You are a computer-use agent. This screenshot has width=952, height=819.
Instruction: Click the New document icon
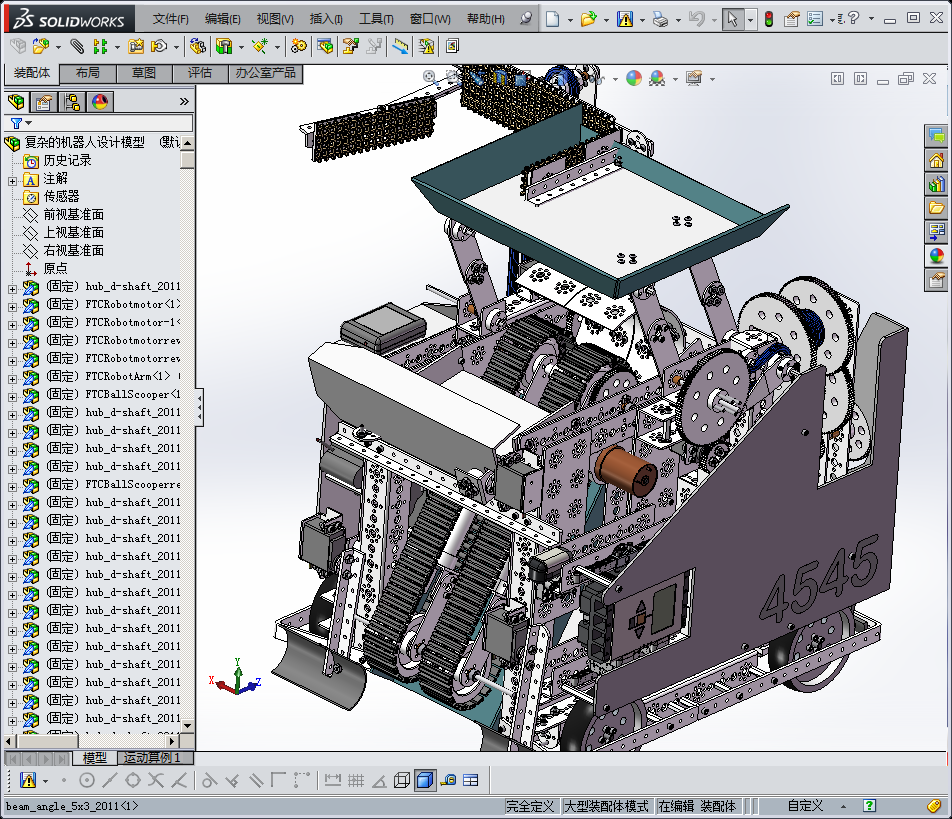[x=553, y=19]
